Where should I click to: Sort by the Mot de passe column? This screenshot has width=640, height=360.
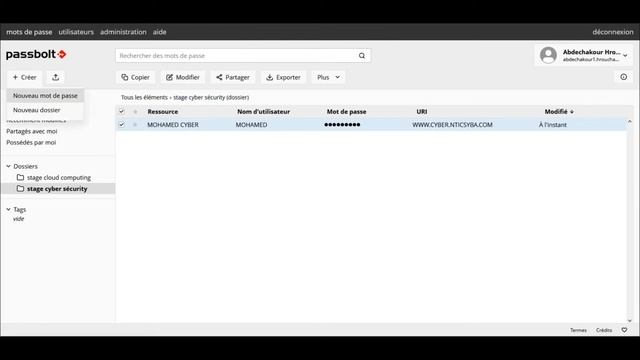(x=347, y=111)
